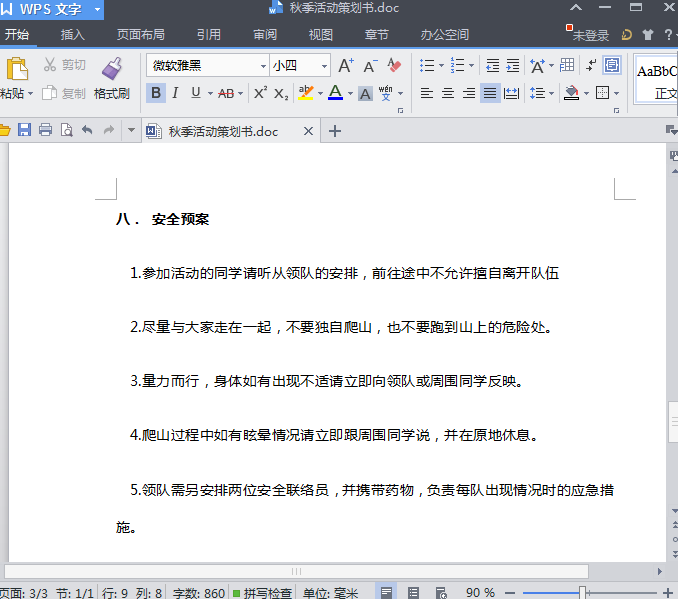Viewport: 678px width, 599px height.
Task: Switch to 视图 tab
Action: 320,35
